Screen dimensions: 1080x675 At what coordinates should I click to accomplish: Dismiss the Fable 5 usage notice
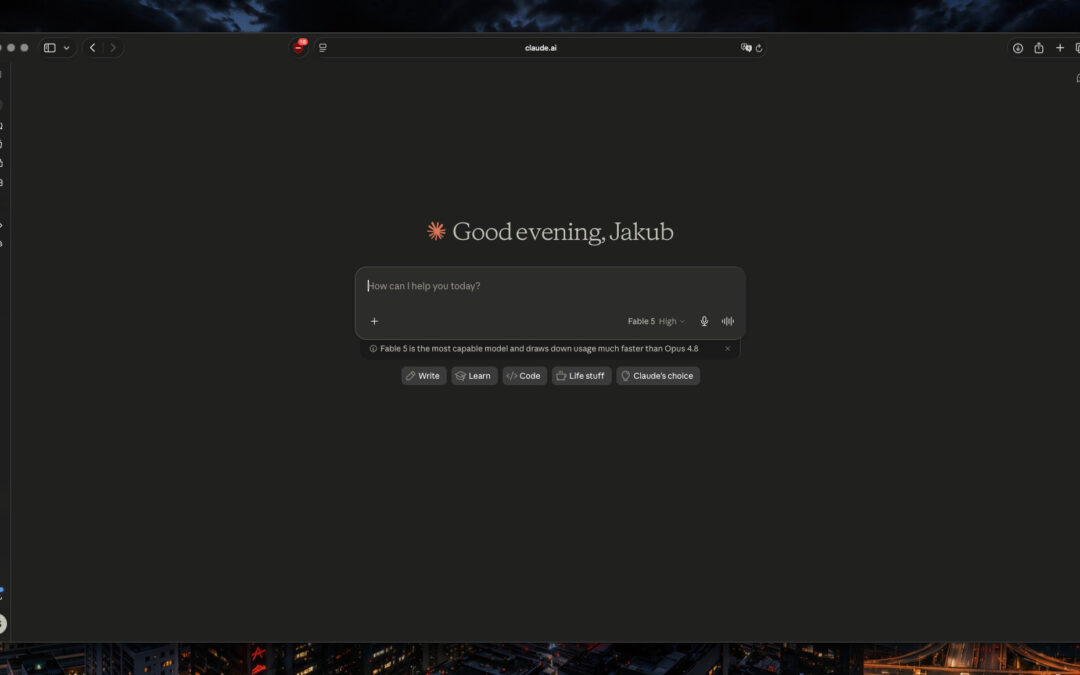pos(727,349)
